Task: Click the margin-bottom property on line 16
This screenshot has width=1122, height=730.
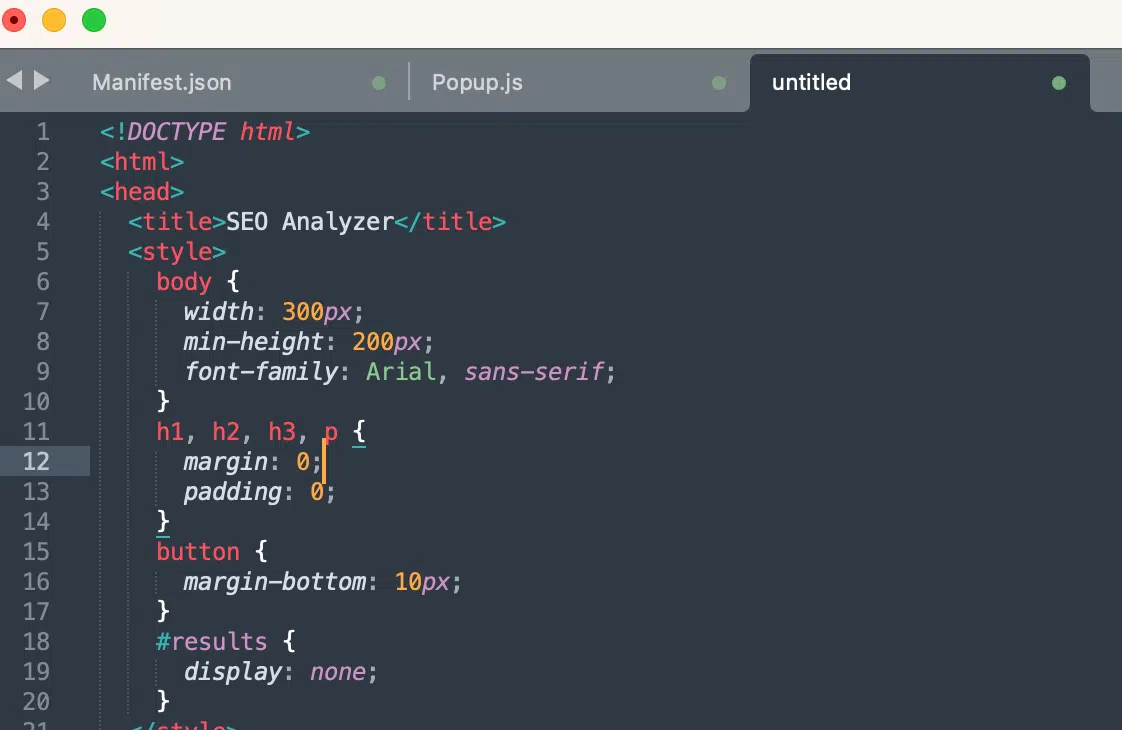Action: coord(275,581)
